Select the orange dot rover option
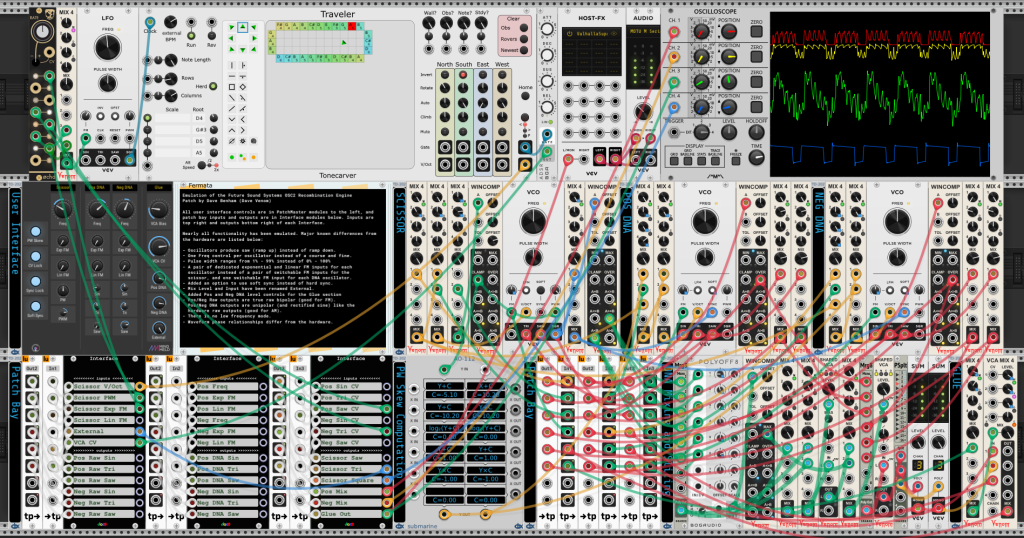 coord(253,157)
